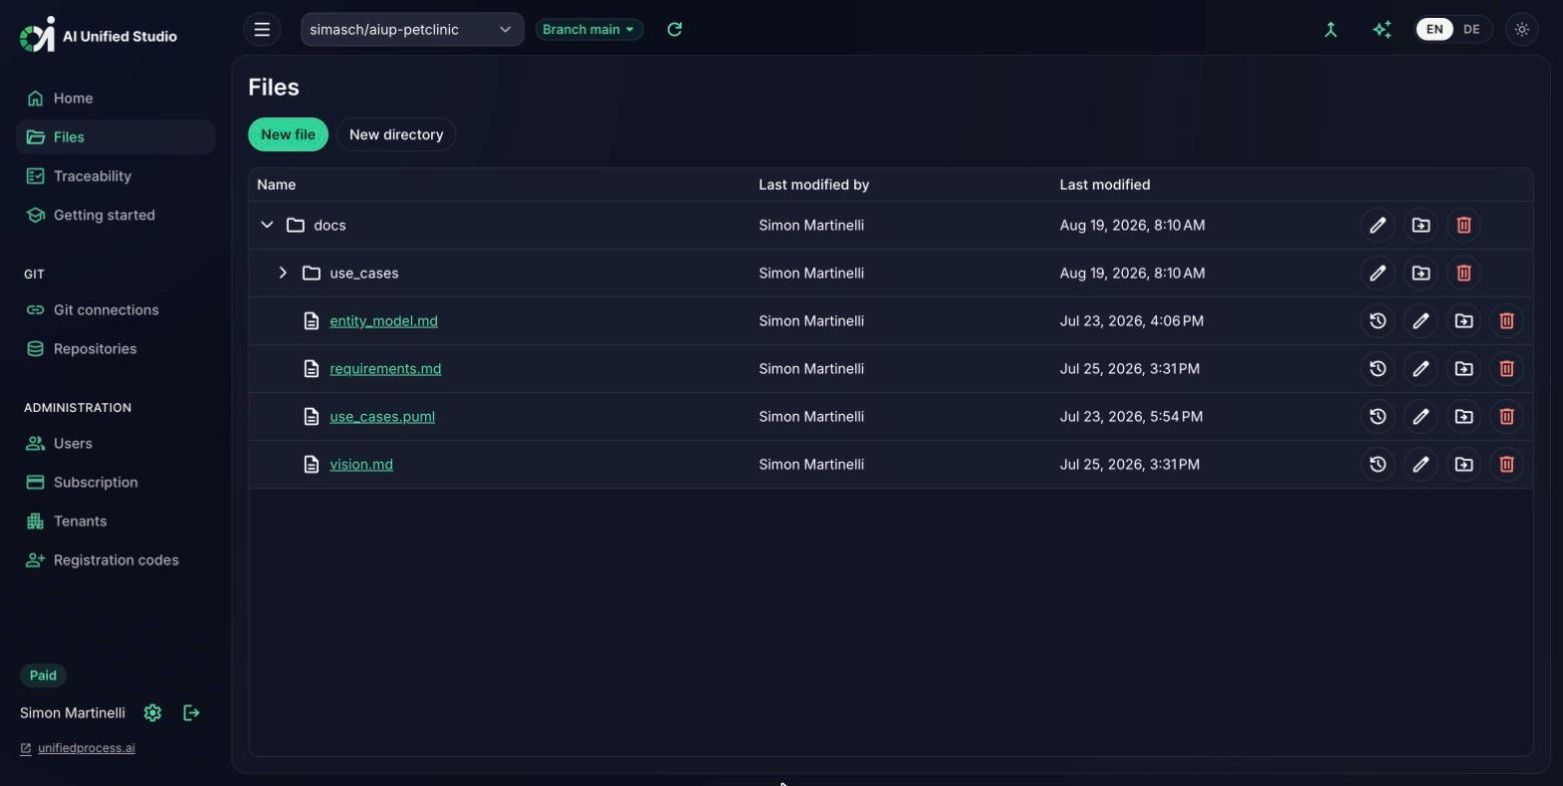
Task: Open the requirements.md file link
Action: point(385,369)
